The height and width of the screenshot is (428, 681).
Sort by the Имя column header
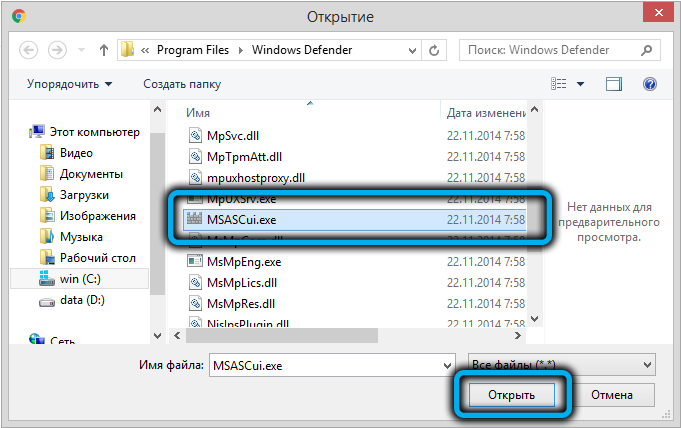click(x=198, y=113)
